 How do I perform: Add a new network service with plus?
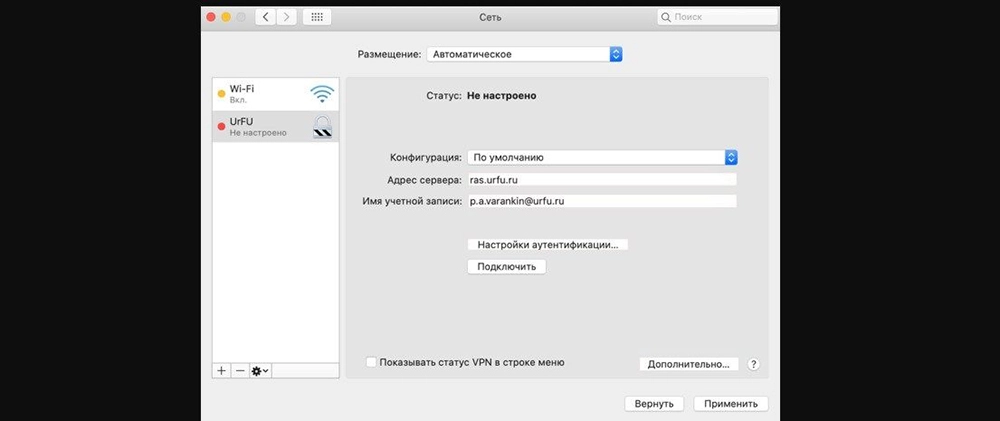[x=222, y=370]
